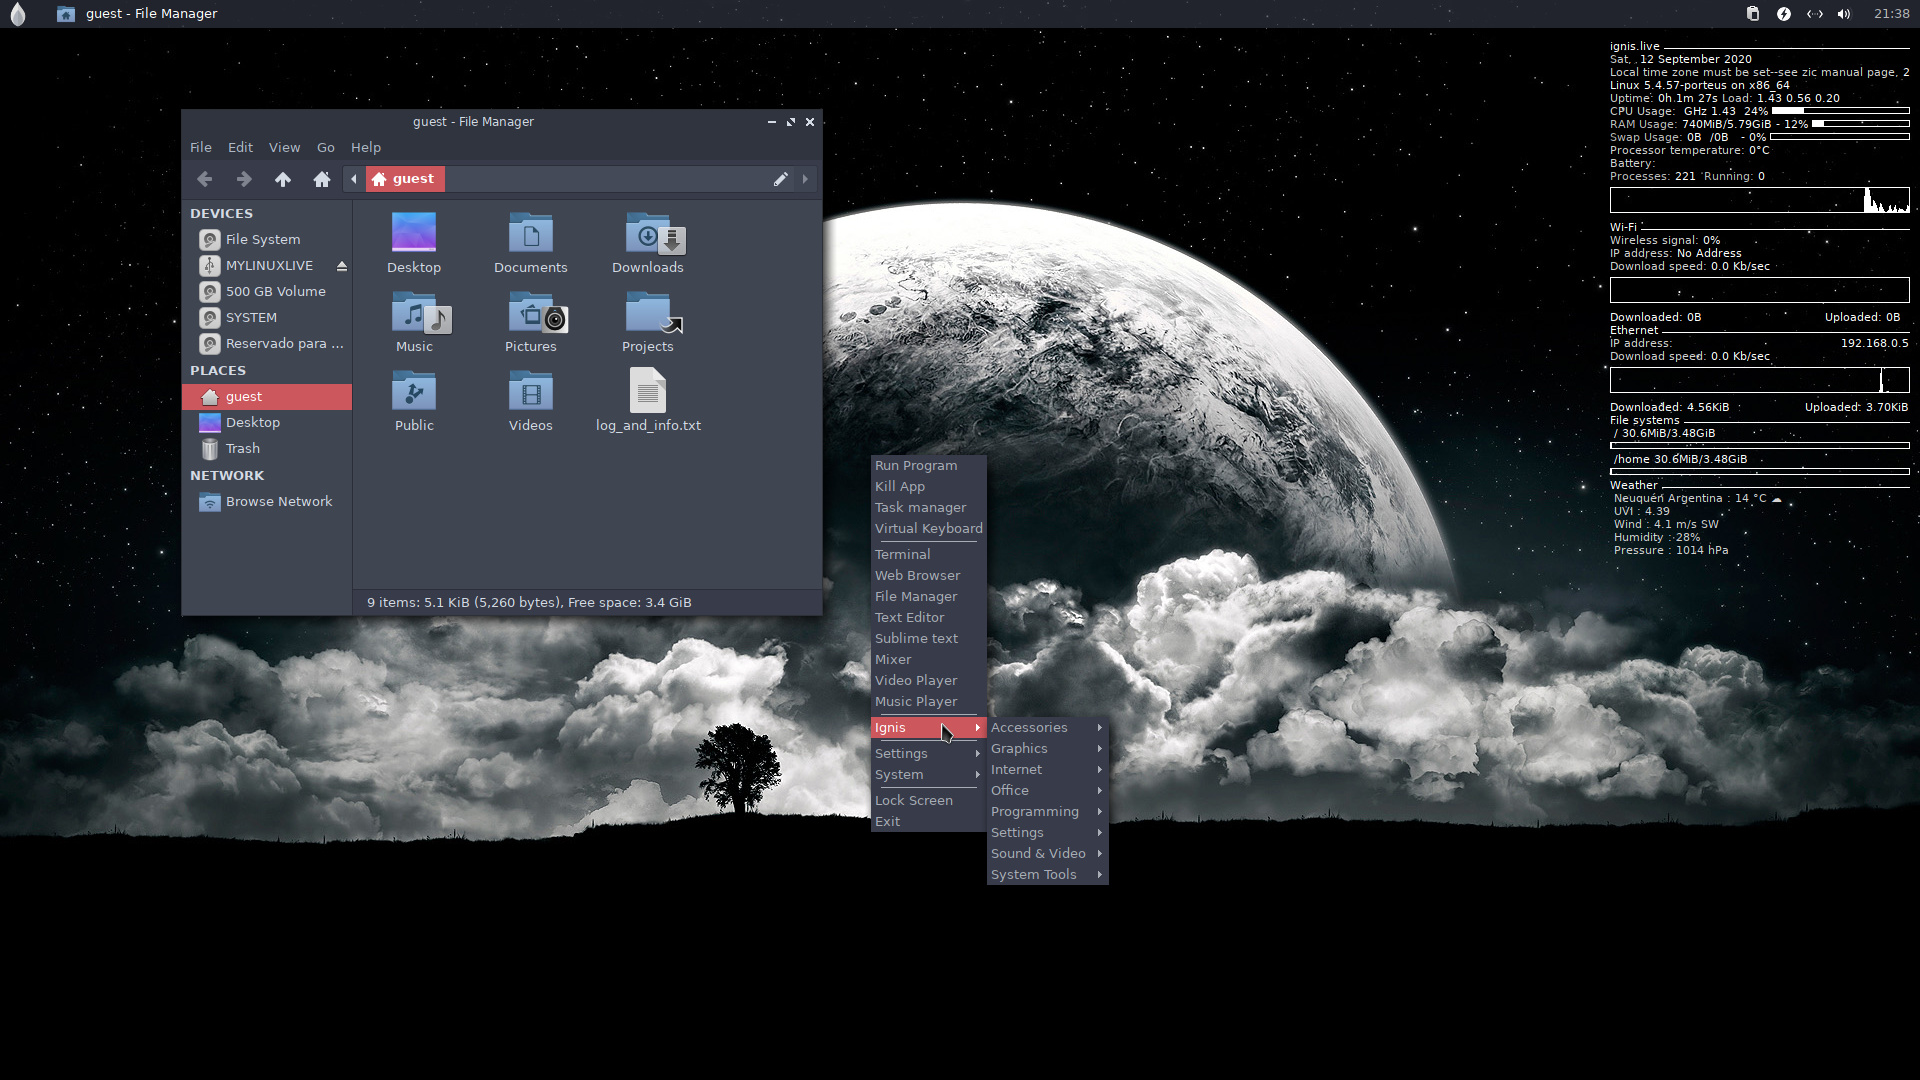Toggle path edit with pencil icon

click(780, 179)
